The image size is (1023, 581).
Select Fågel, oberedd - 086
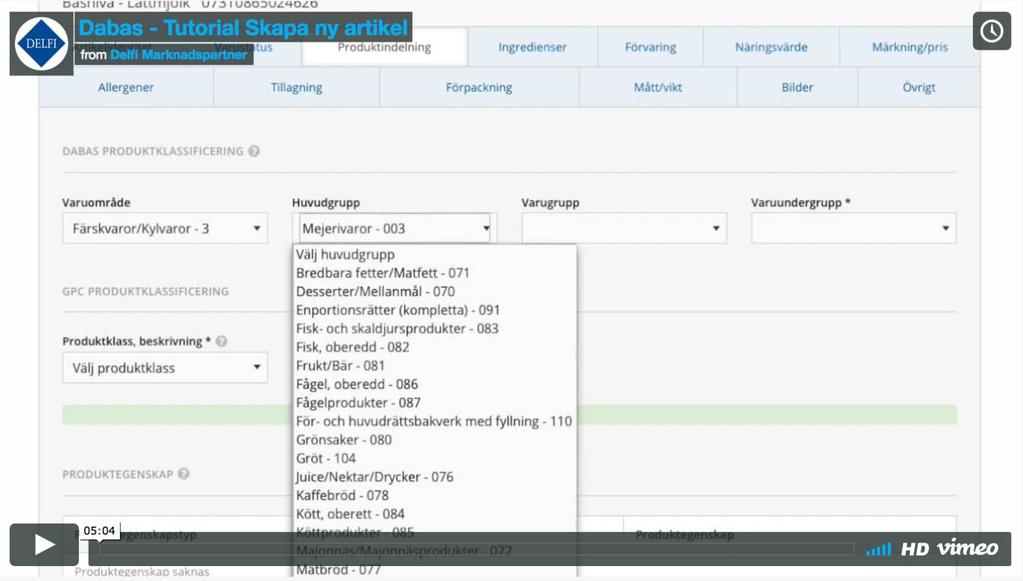click(x=435, y=384)
